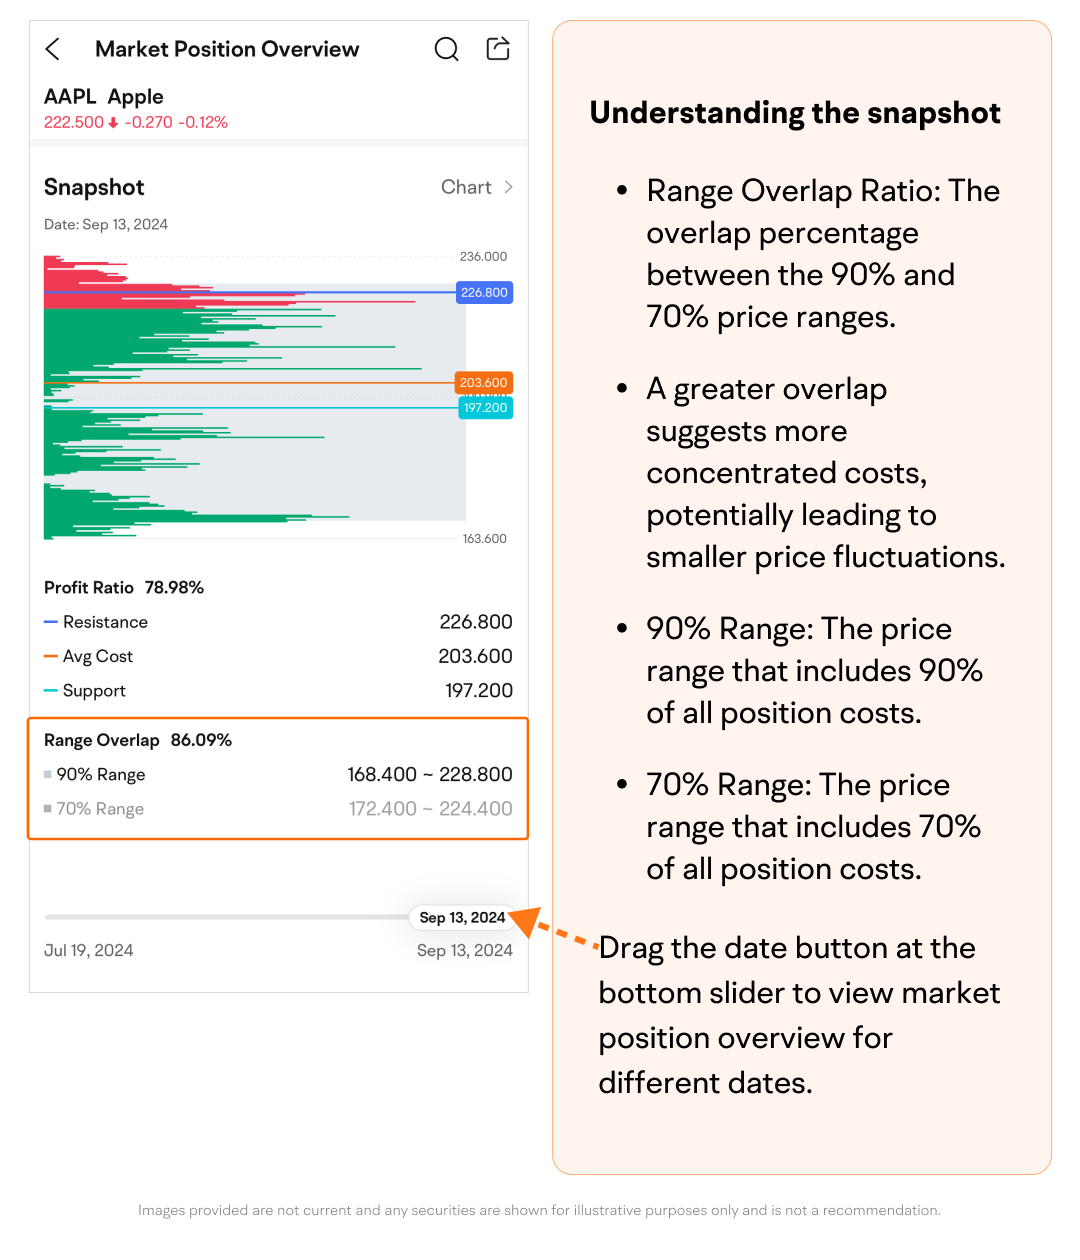Image resolution: width=1080 pixels, height=1260 pixels.
Task: Open the Chart view chevron
Action: click(x=509, y=187)
